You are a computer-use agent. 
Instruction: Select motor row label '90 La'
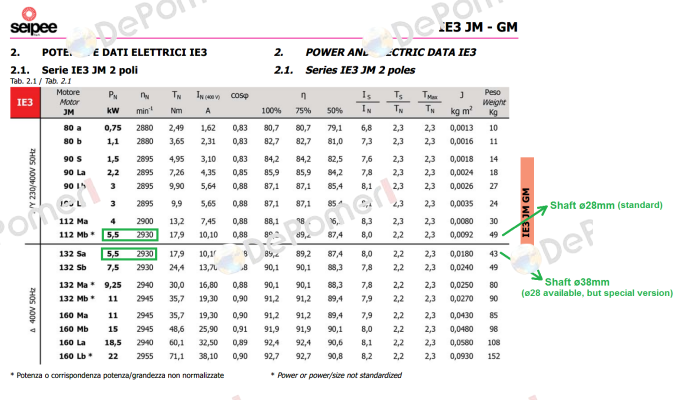74,173
